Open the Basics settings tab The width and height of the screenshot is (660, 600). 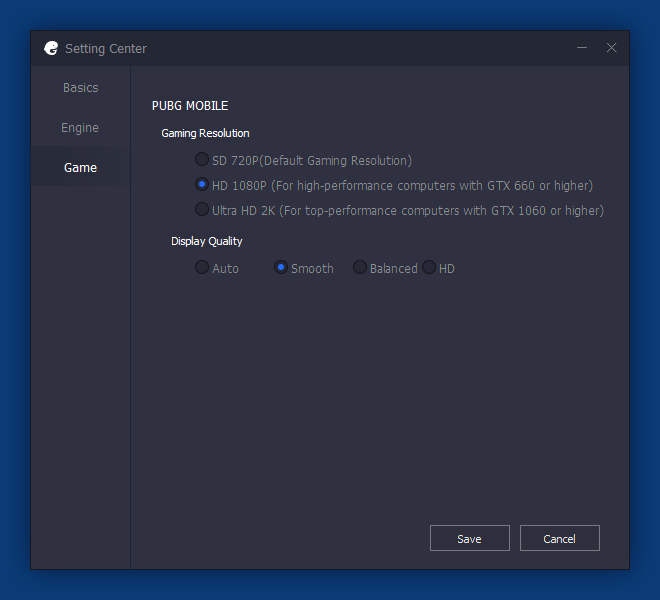click(x=80, y=88)
